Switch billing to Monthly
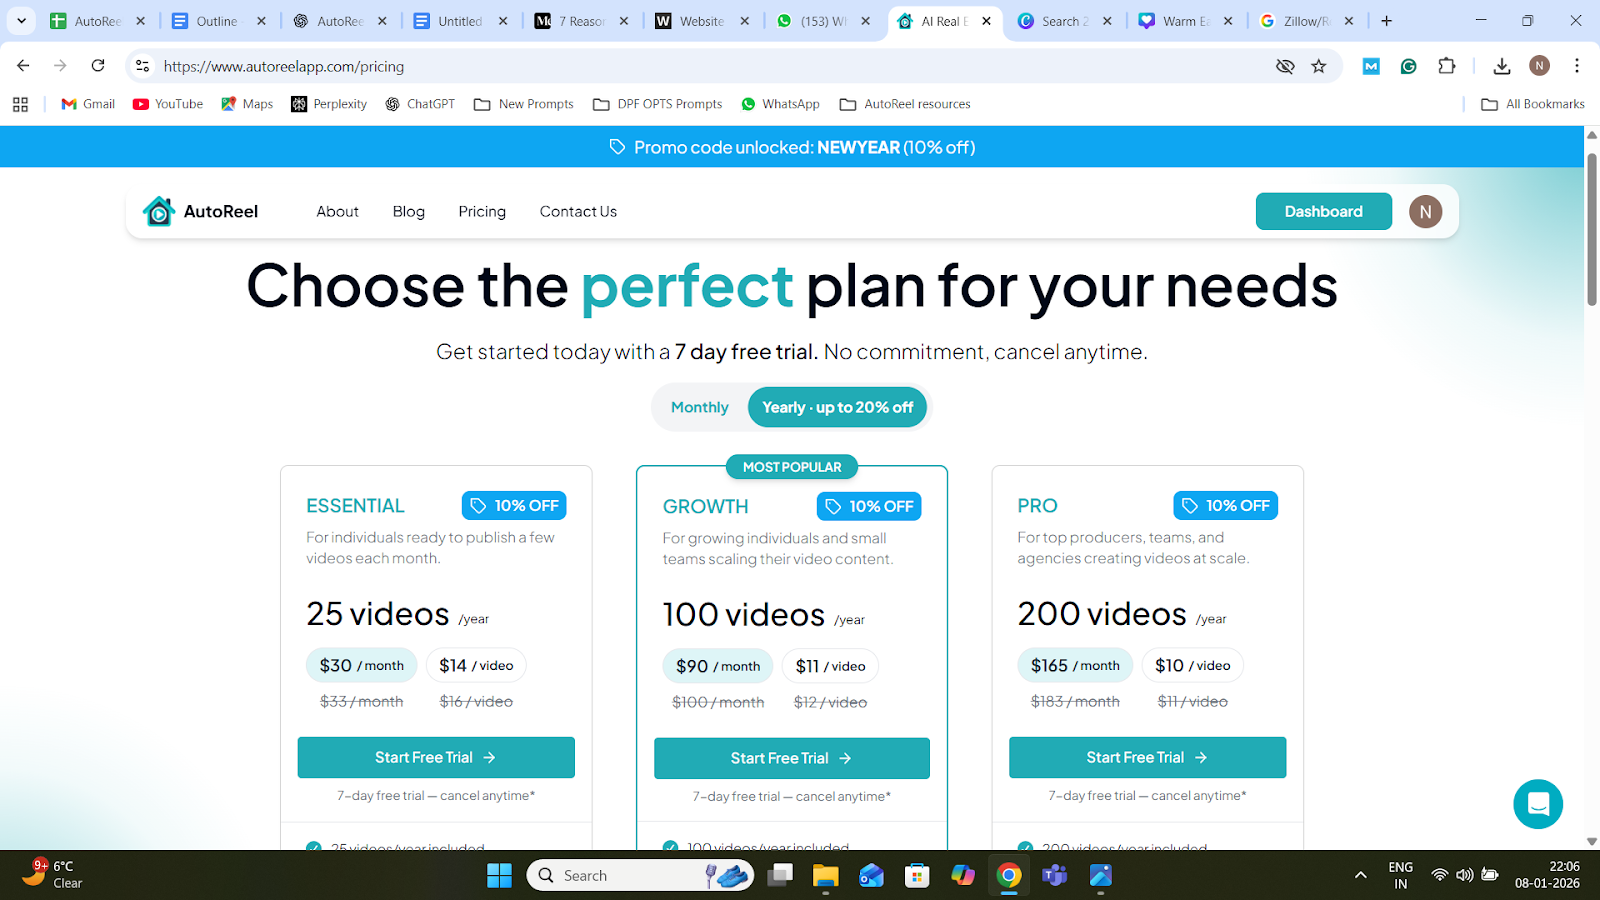Viewport: 1600px width, 900px height. pos(700,407)
